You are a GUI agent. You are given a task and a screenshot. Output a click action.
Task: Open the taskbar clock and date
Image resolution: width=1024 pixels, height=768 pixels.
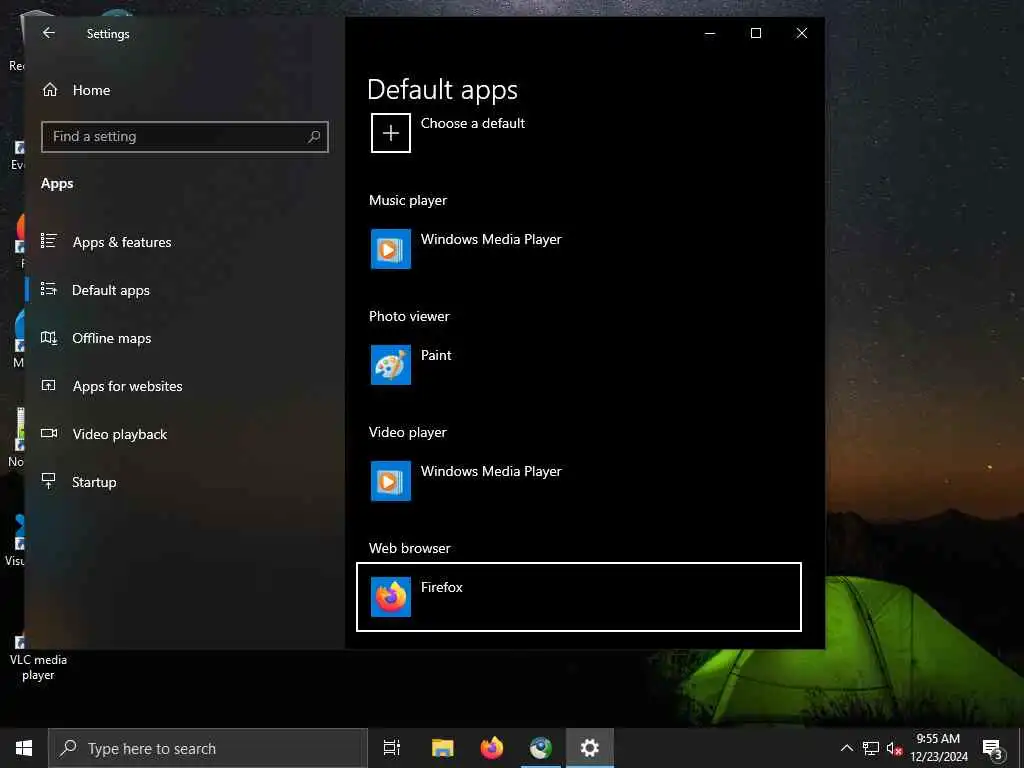tap(938, 748)
